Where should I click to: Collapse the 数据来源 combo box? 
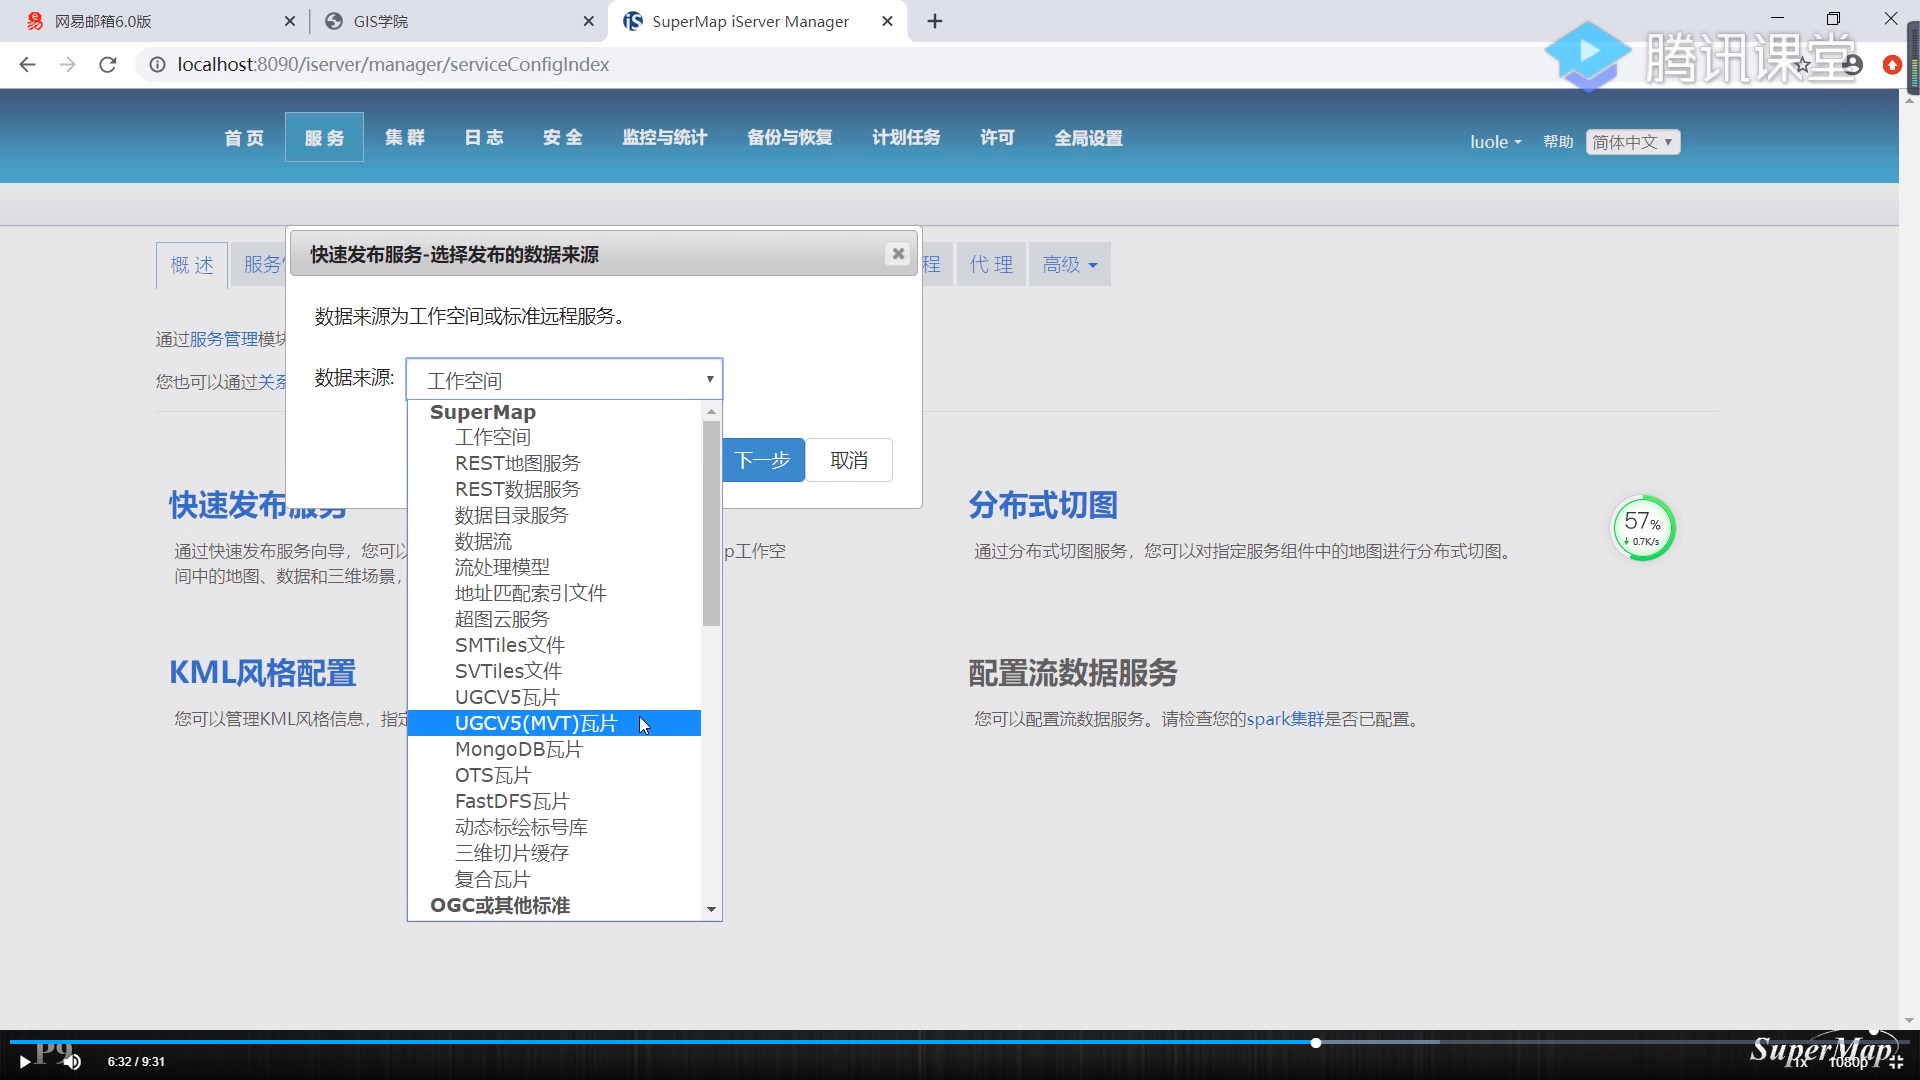564,379
